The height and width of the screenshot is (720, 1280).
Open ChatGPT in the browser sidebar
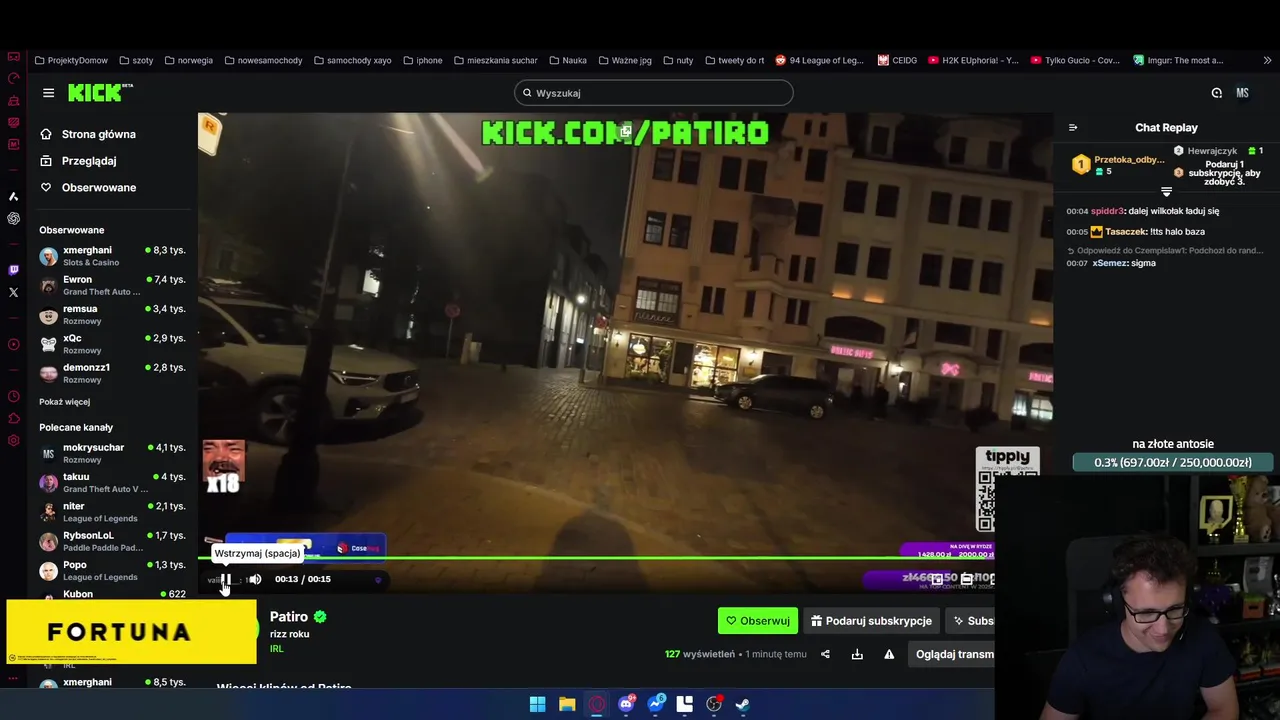[x=13, y=219]
